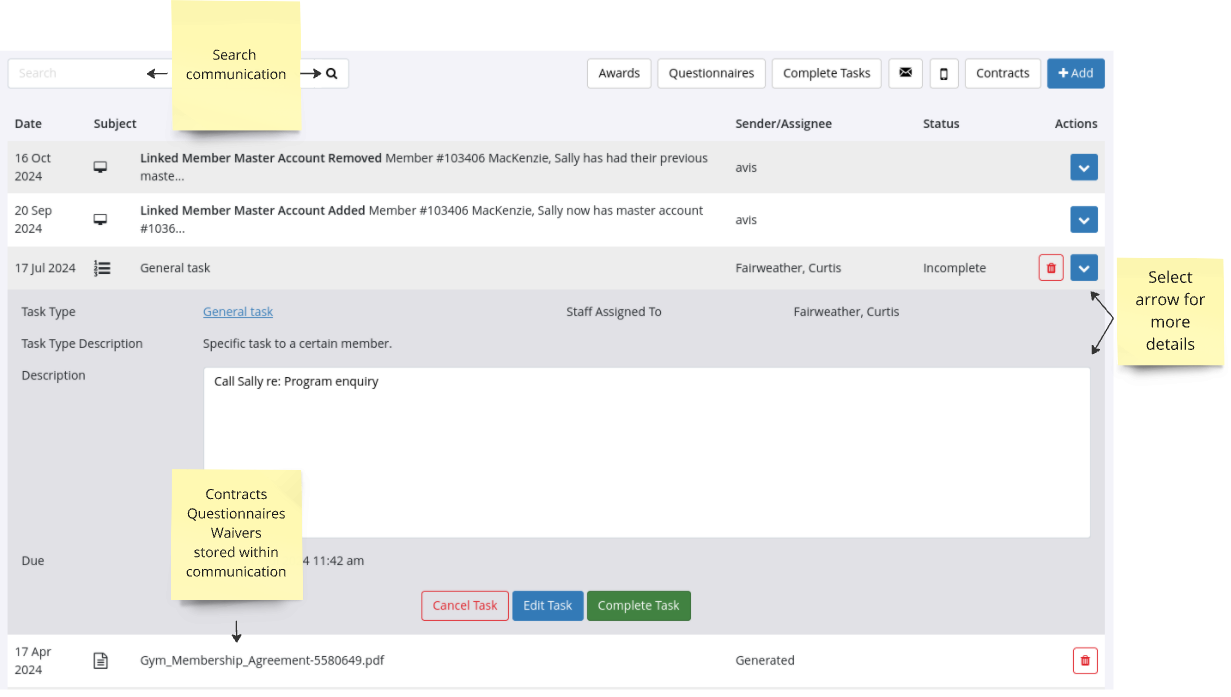Open Contracts from the toolbar
The image size is (1231, 697).
(x=1002, y=73)
